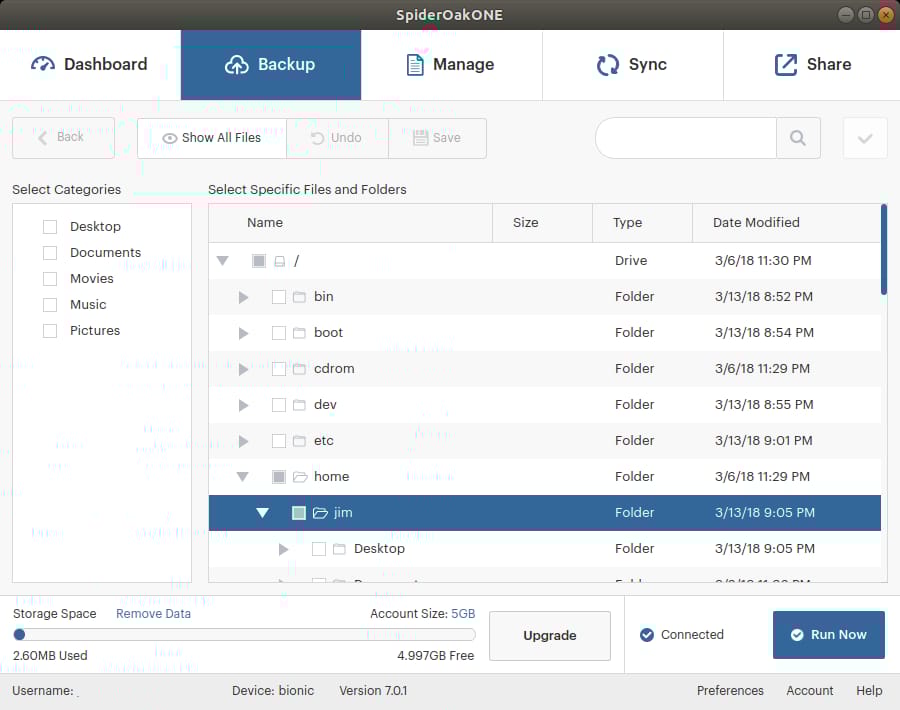Image resolution: width=900 pixels, height=710 pixels.
Task: Open the Manage tab
Action: click(x=451, y=65)
